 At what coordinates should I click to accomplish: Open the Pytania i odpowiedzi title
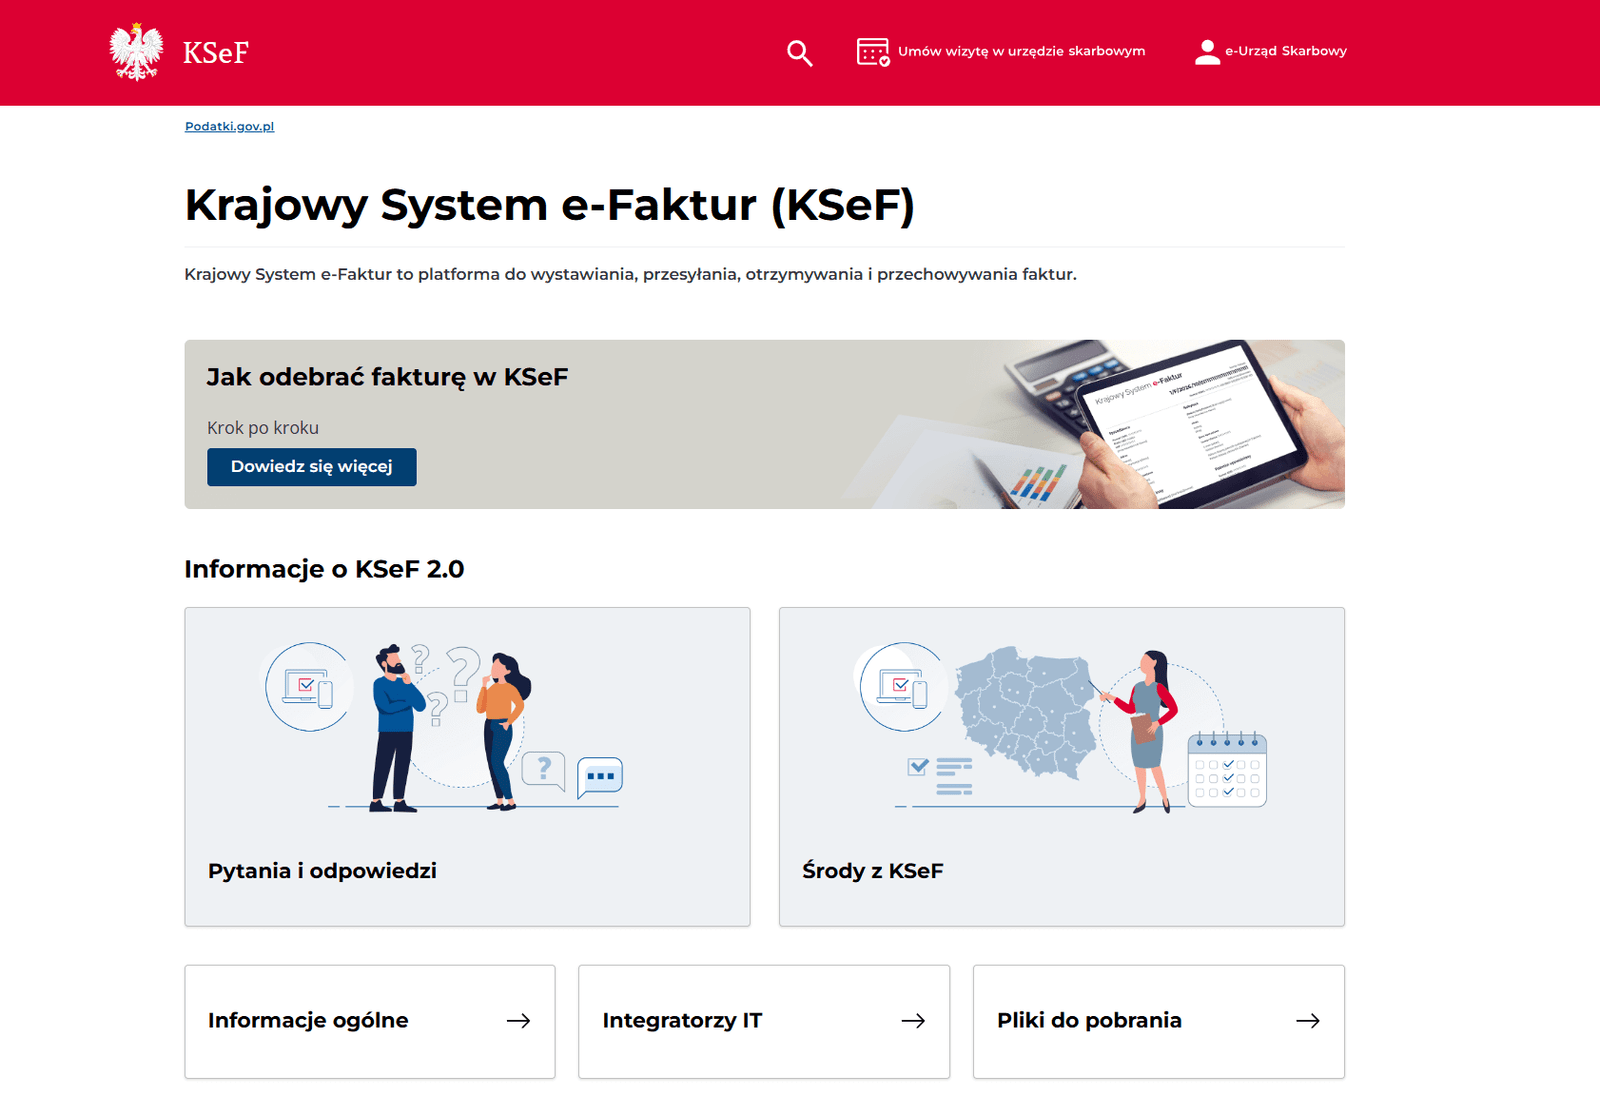click(x=322, y=871)
